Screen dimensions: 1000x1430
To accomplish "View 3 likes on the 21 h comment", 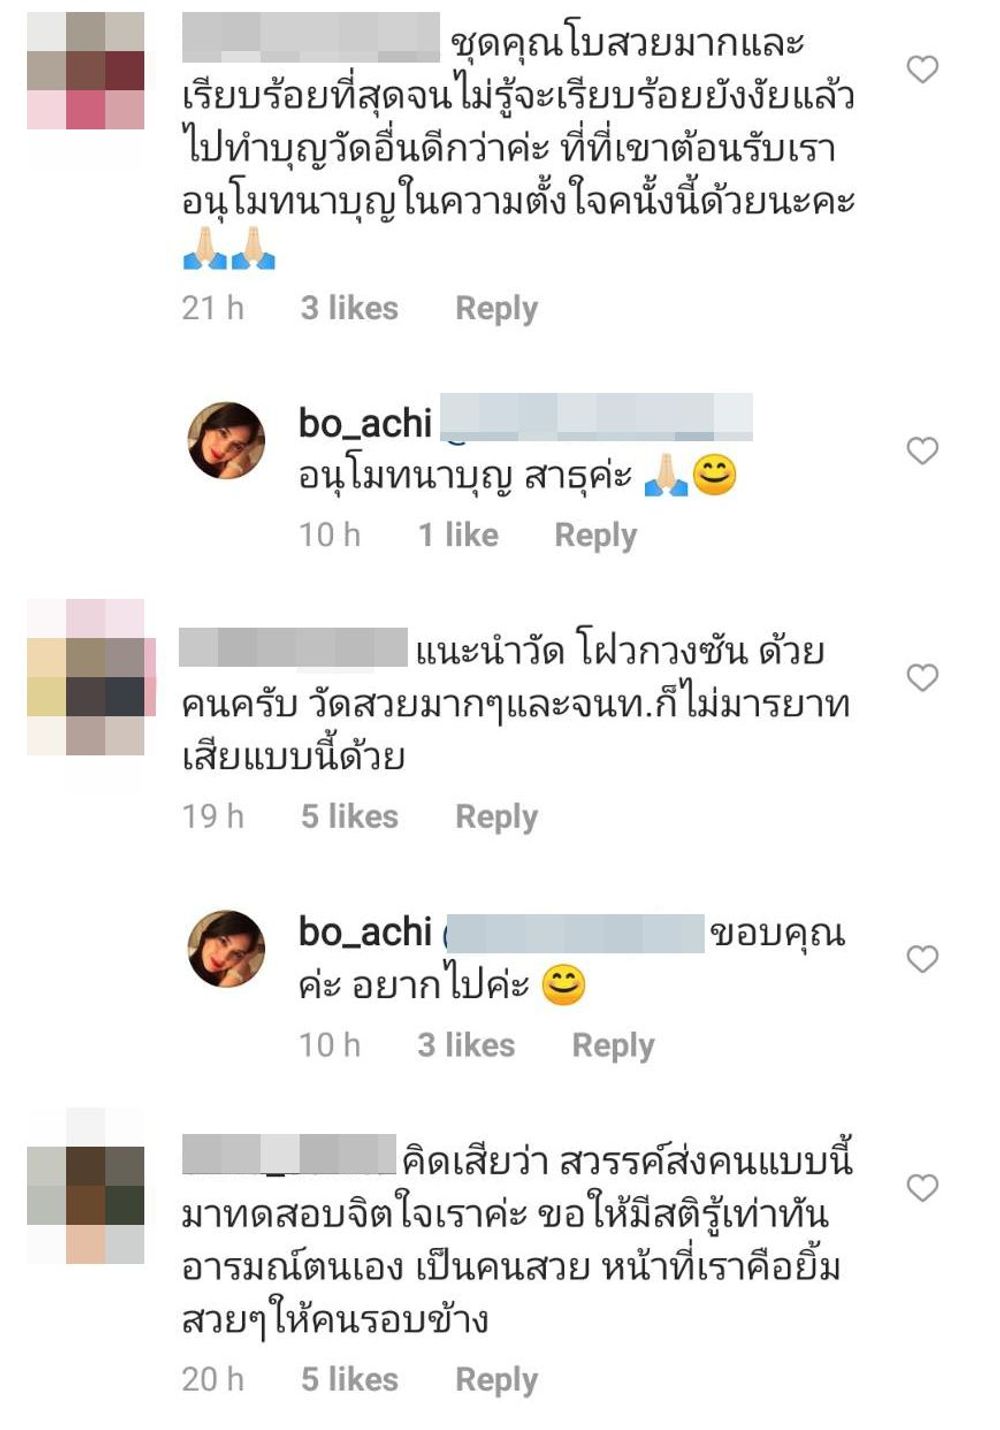I will 349,308.
